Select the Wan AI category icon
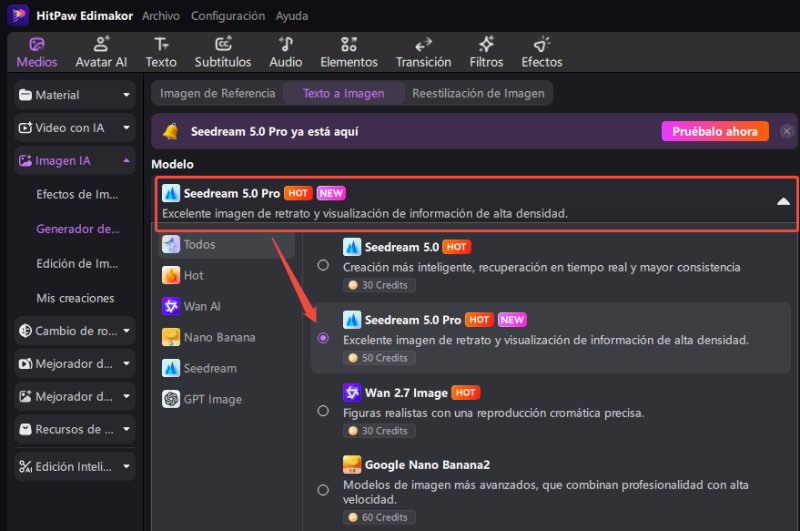Screen dimensions: 800x531 click(x=171, y=306)
